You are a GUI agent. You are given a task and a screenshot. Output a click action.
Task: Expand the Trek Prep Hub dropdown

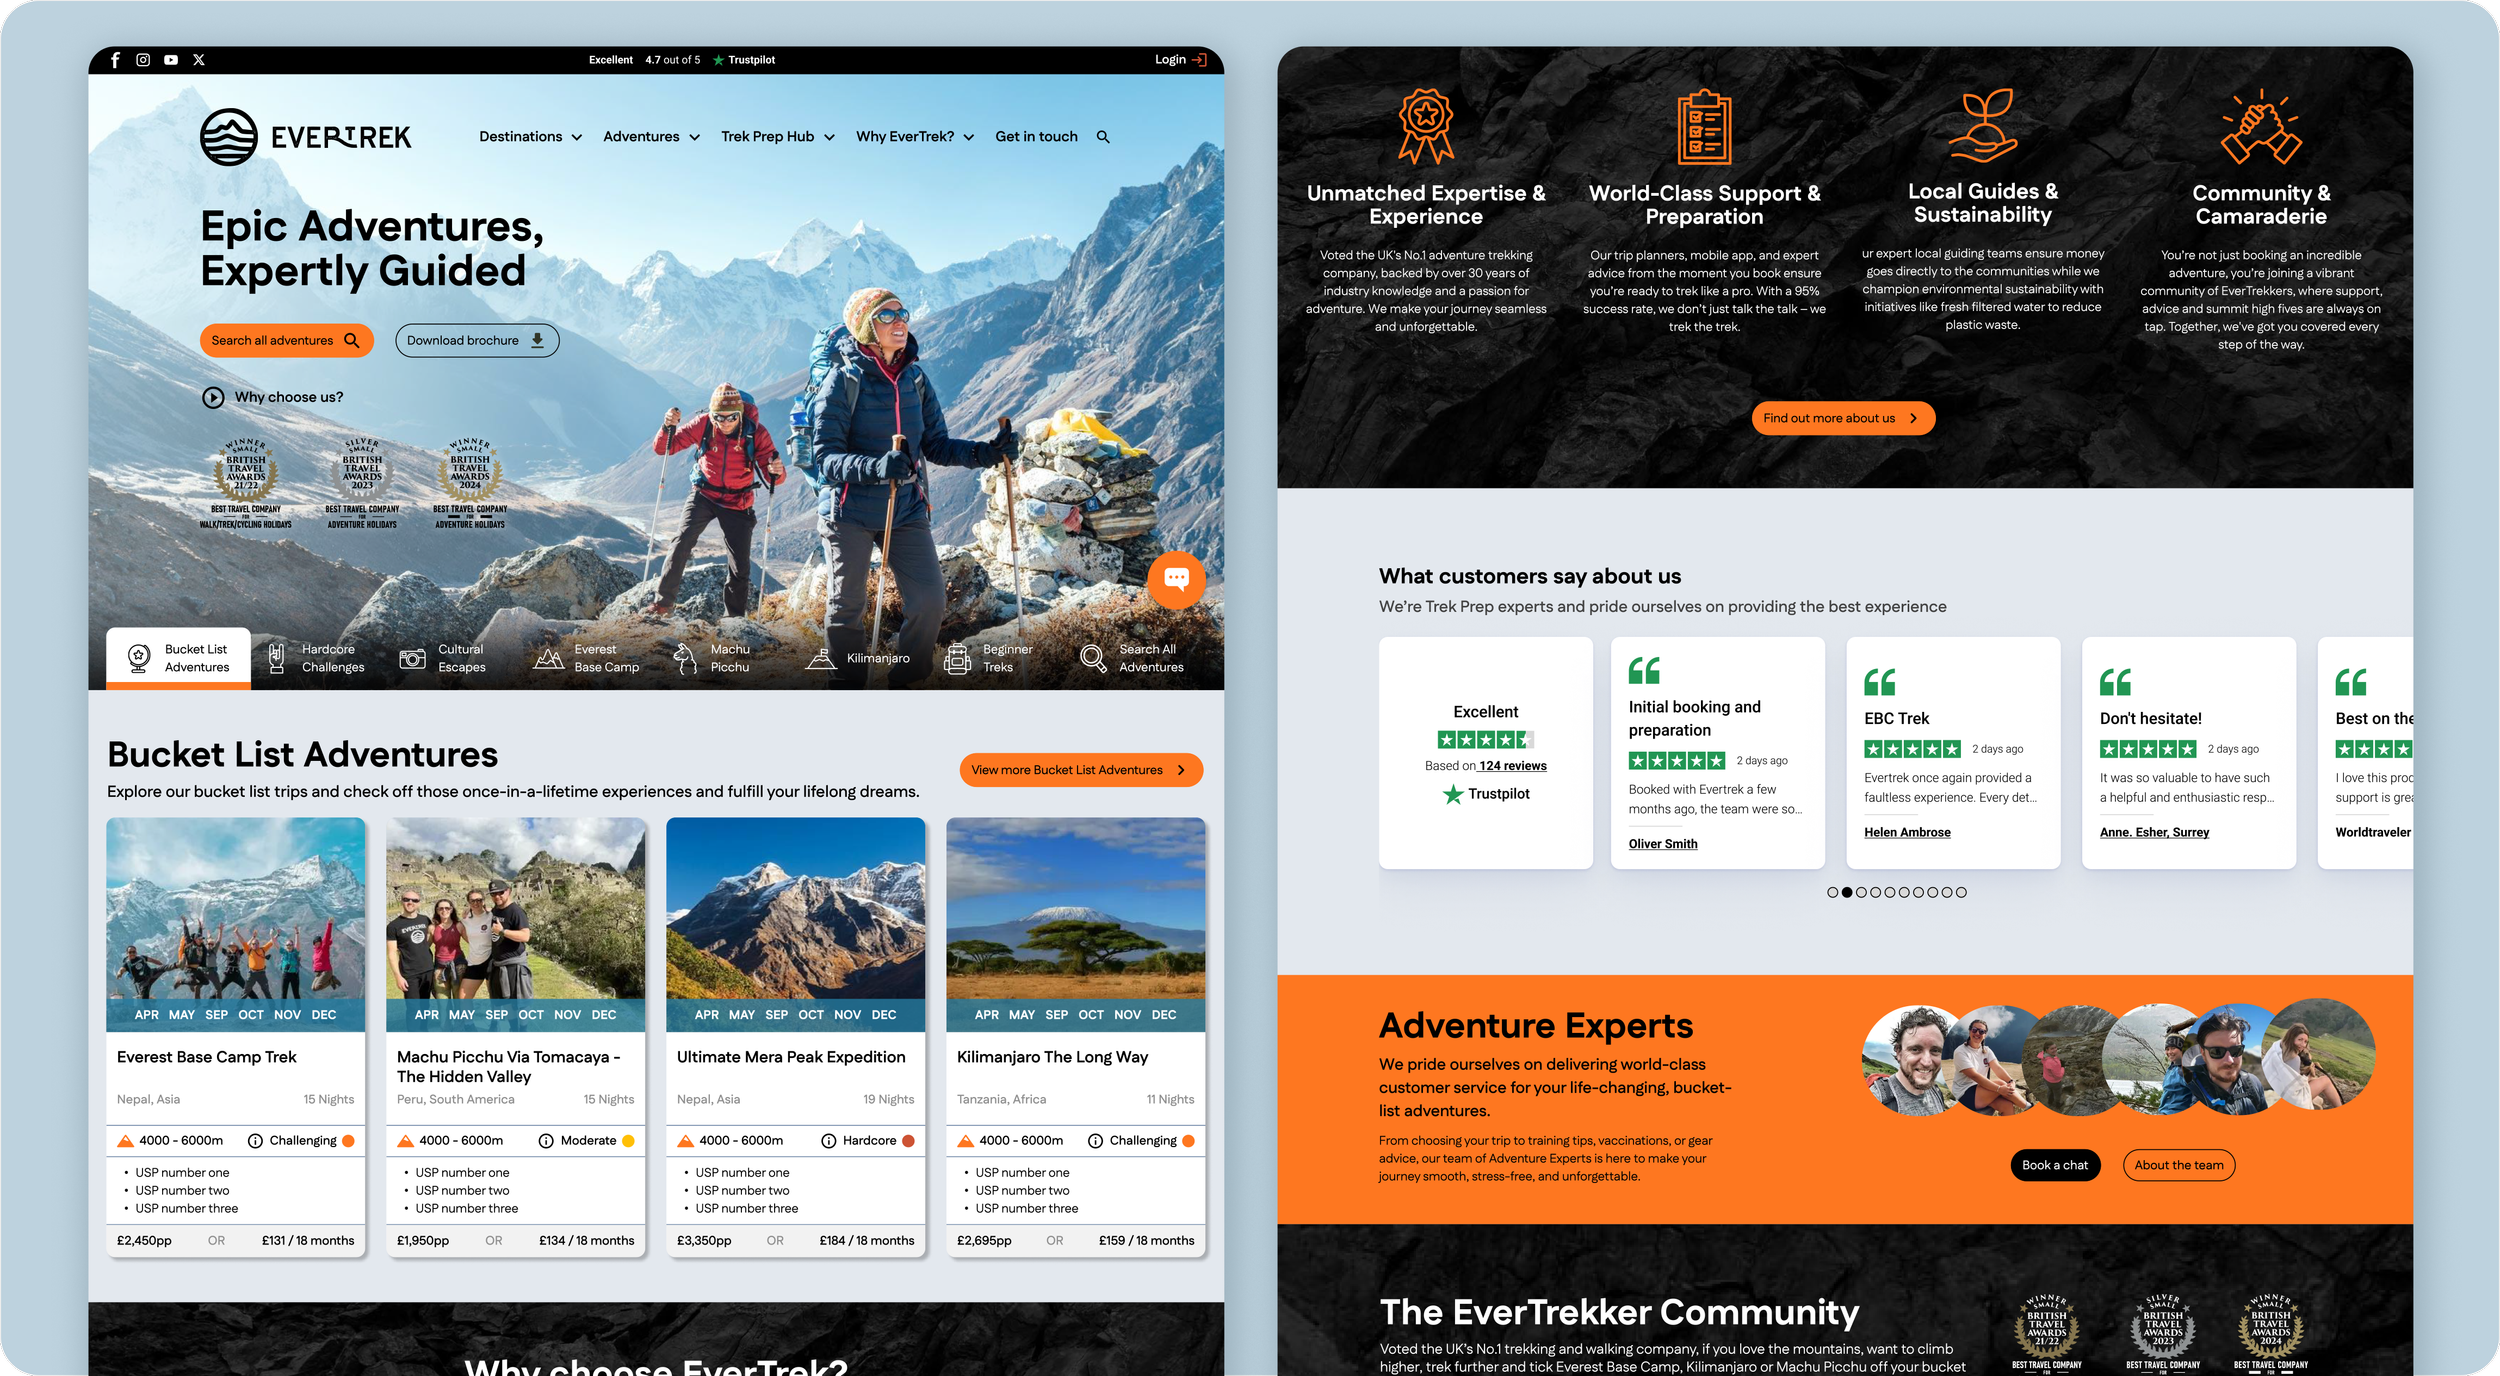click(777, 137)
